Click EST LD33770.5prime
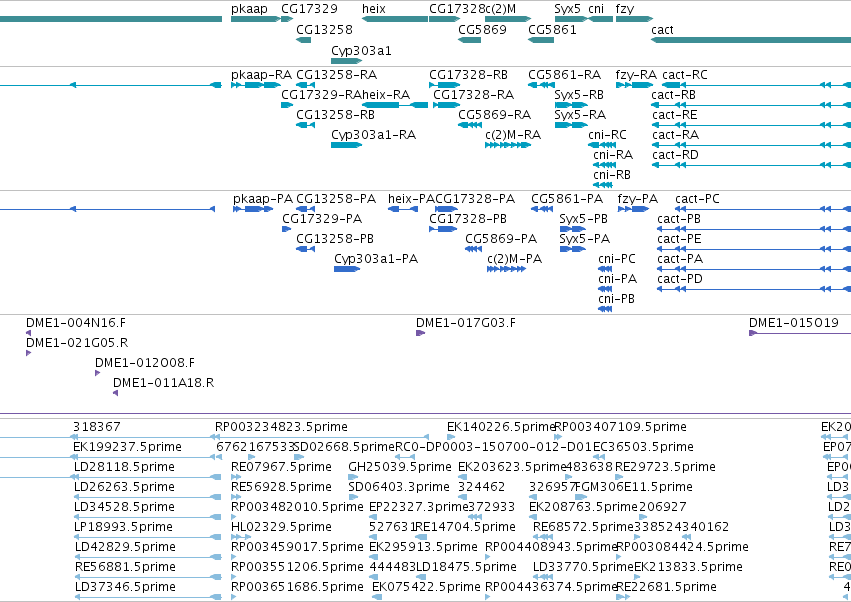Screen dimensions: 851x602 click(x=543, y=577)
